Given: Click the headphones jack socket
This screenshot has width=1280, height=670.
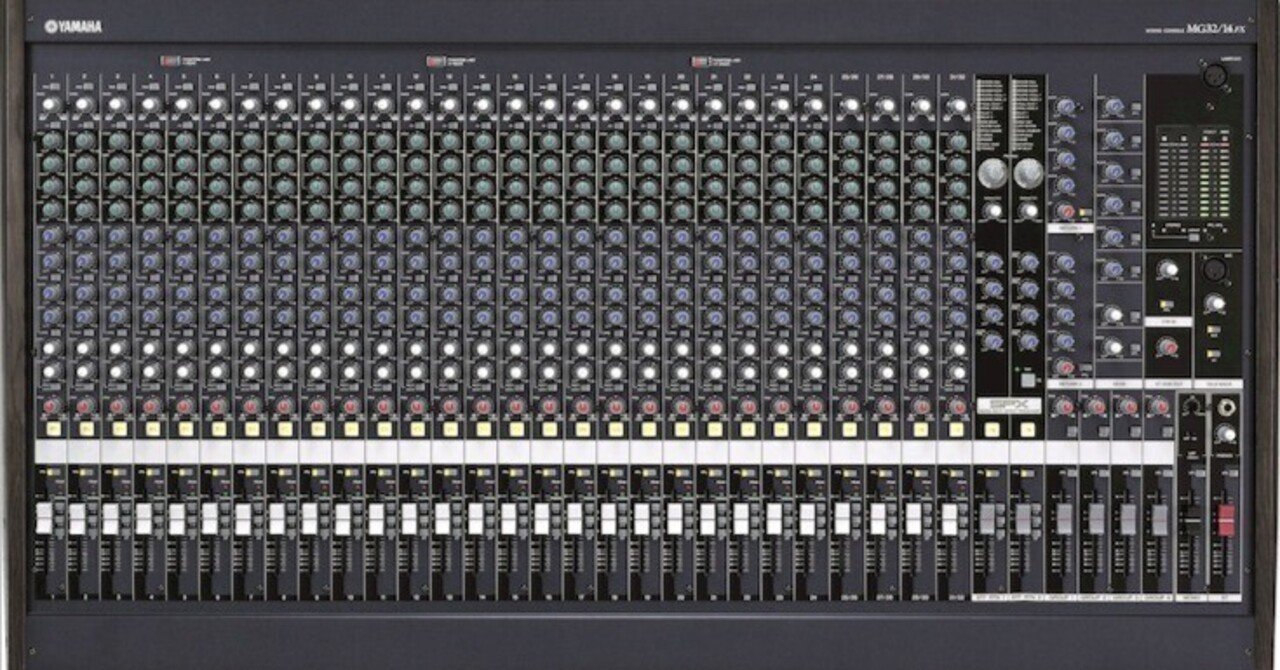Looking at the screenshot, I should click(1226, 408).
